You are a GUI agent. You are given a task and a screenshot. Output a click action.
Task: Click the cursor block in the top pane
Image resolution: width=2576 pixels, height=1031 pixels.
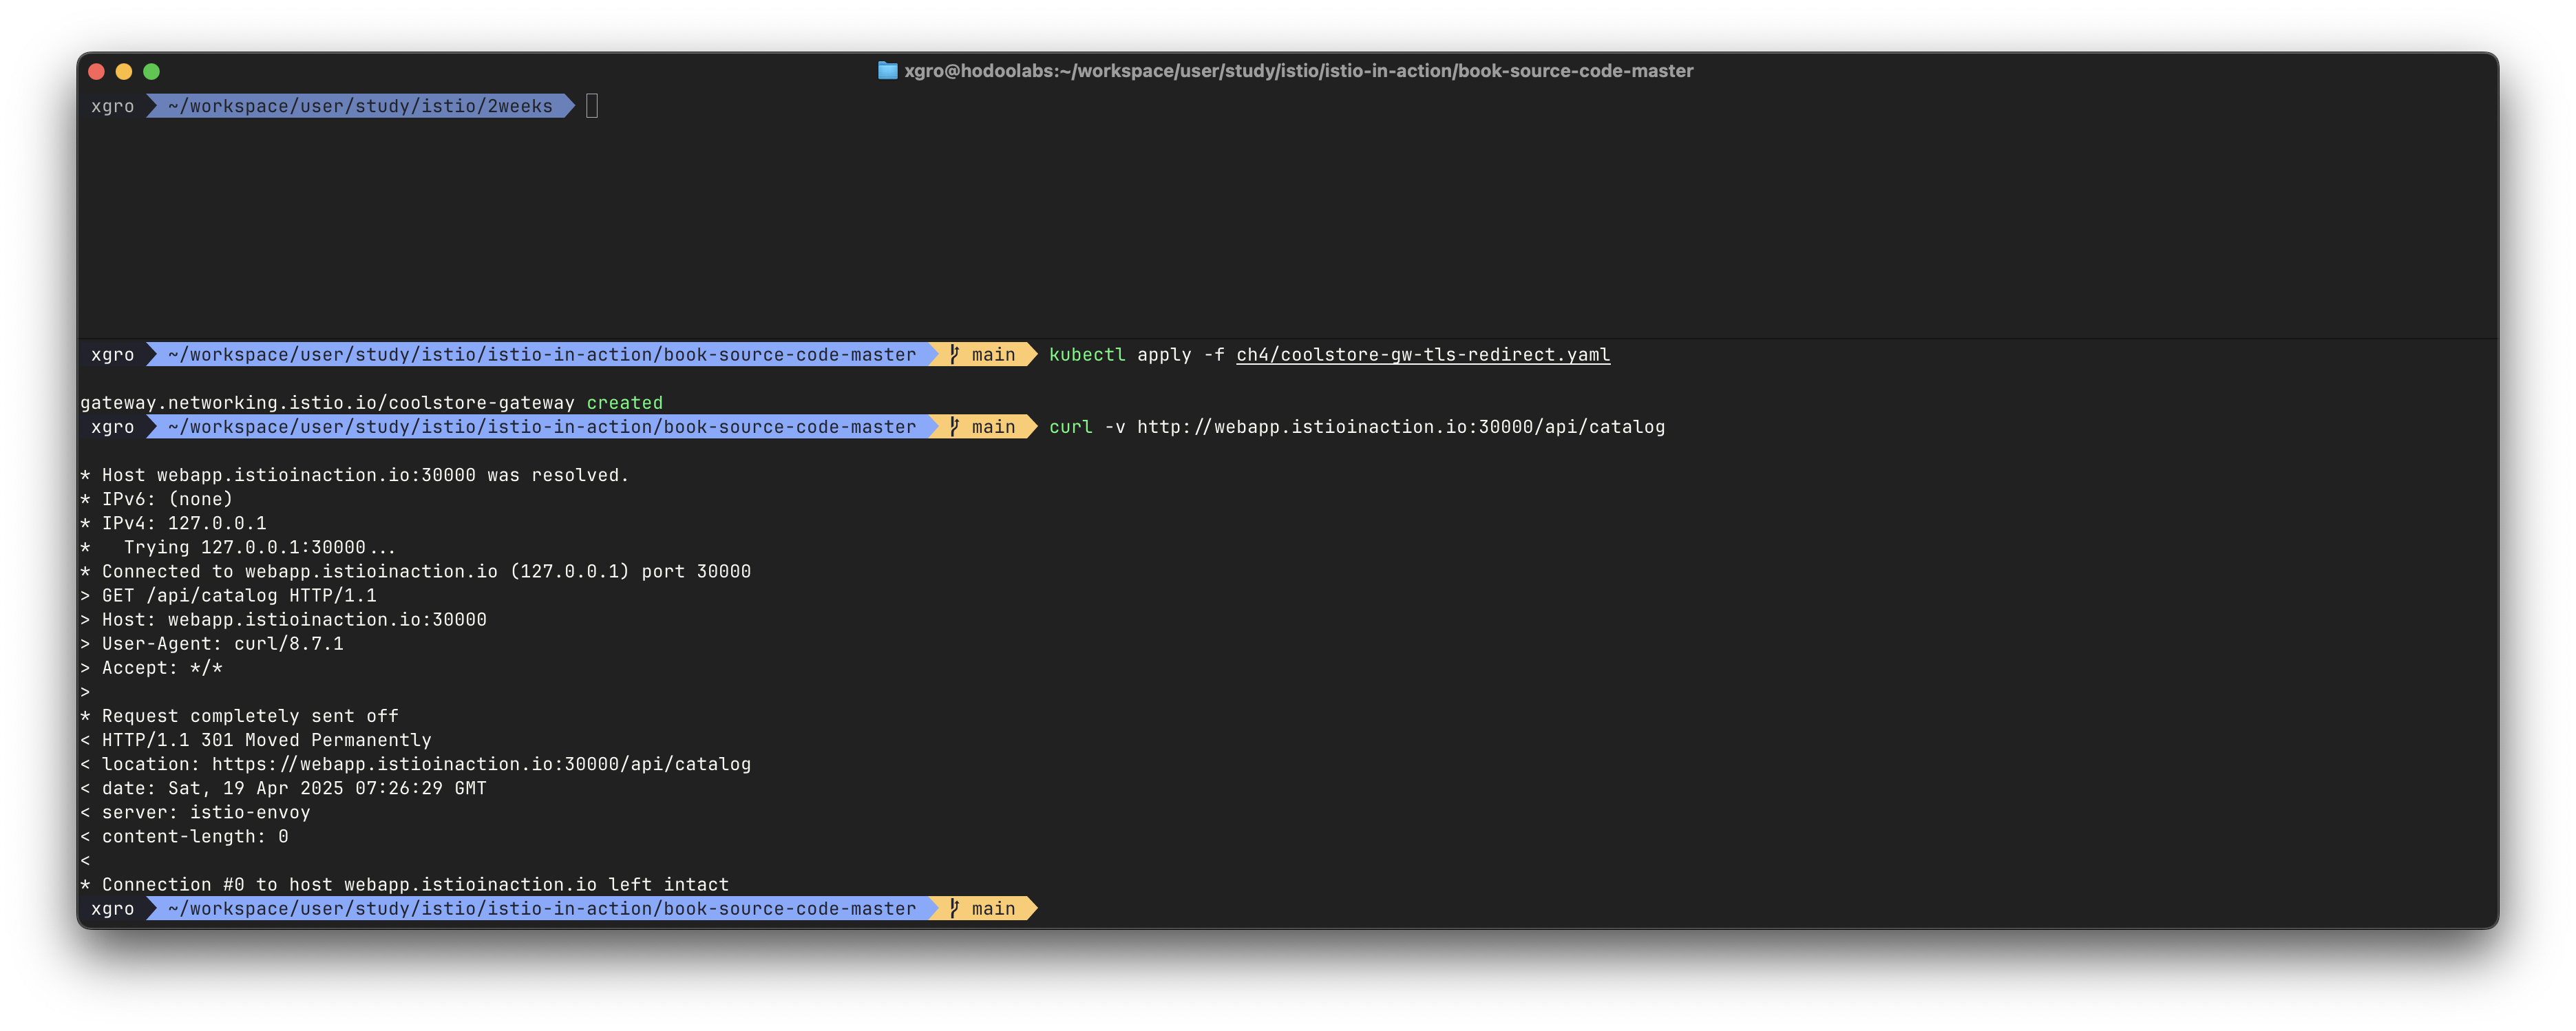592,105
